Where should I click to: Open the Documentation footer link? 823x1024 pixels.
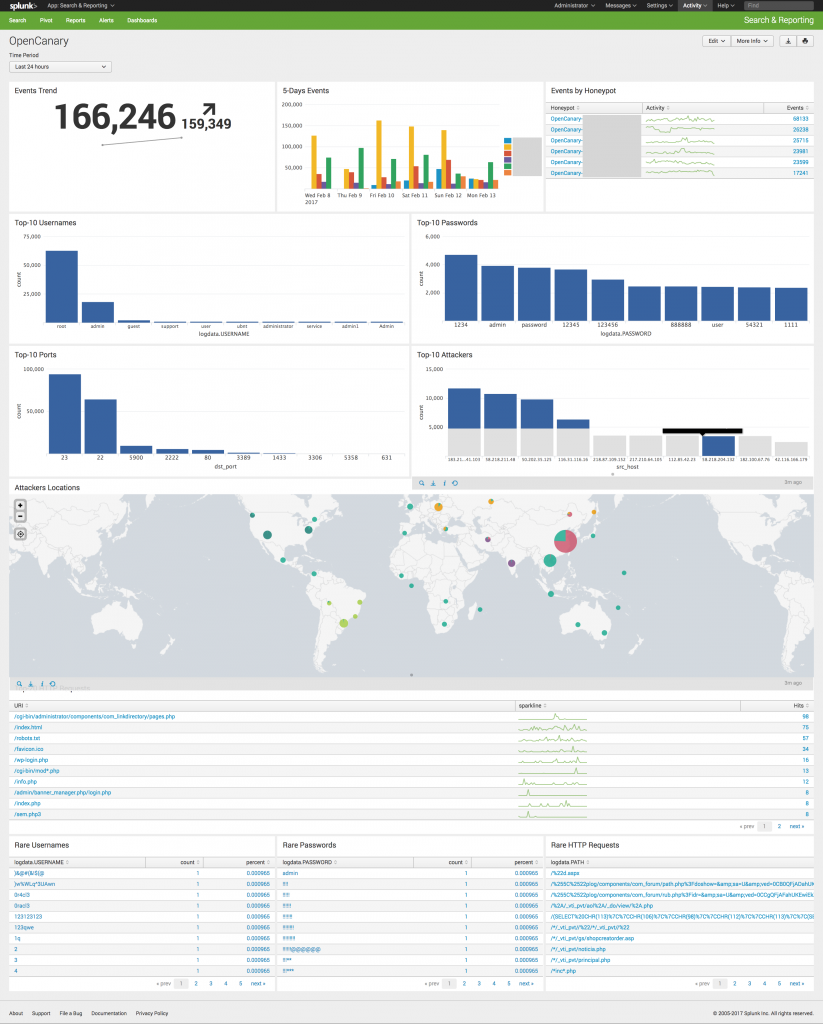(x=109, y=1014)
